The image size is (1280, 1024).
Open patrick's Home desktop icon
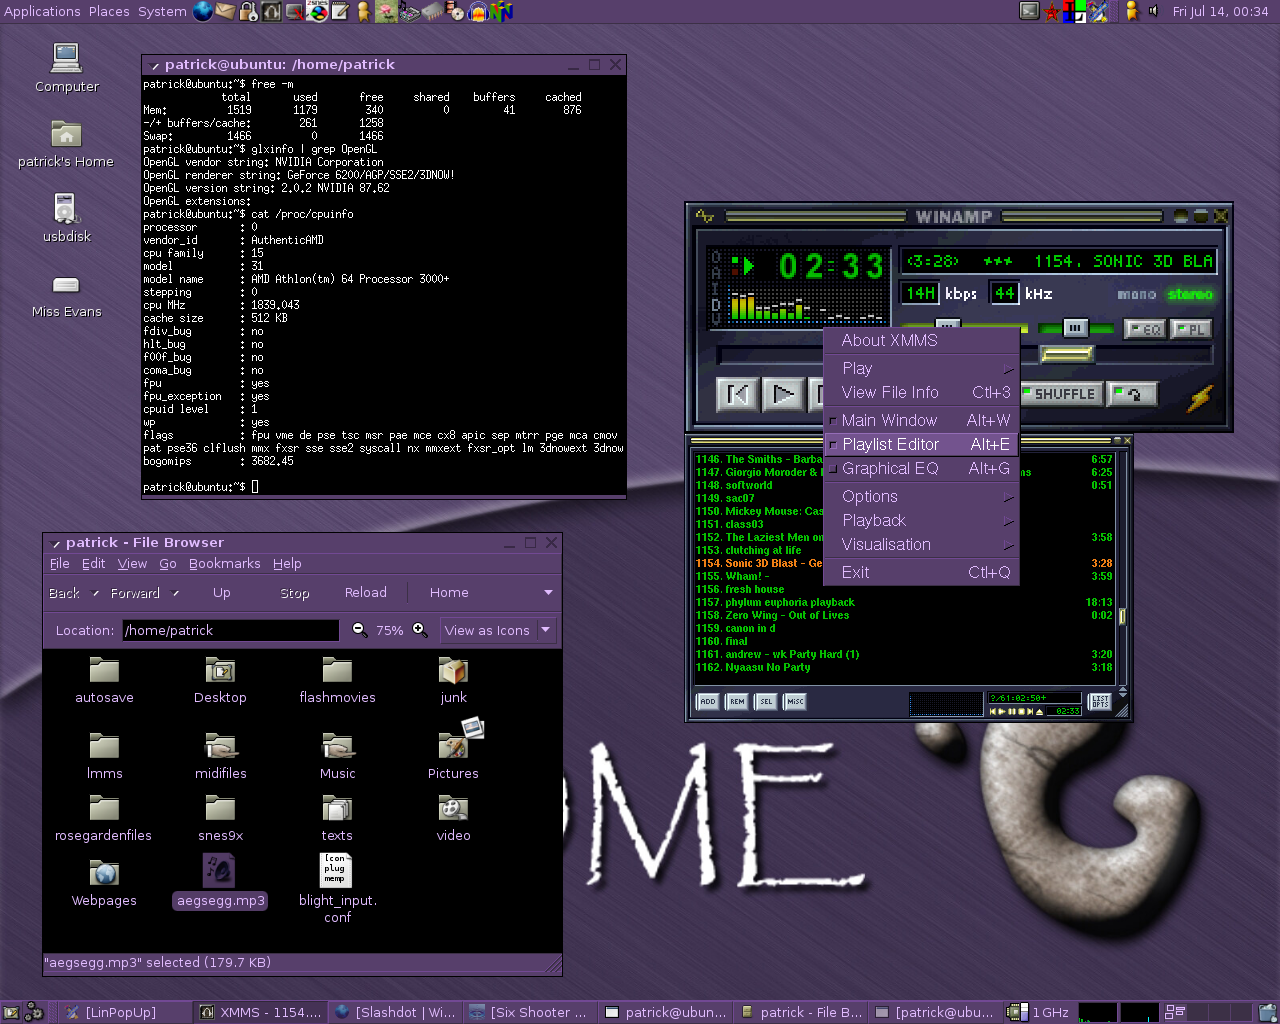point(66,143)
